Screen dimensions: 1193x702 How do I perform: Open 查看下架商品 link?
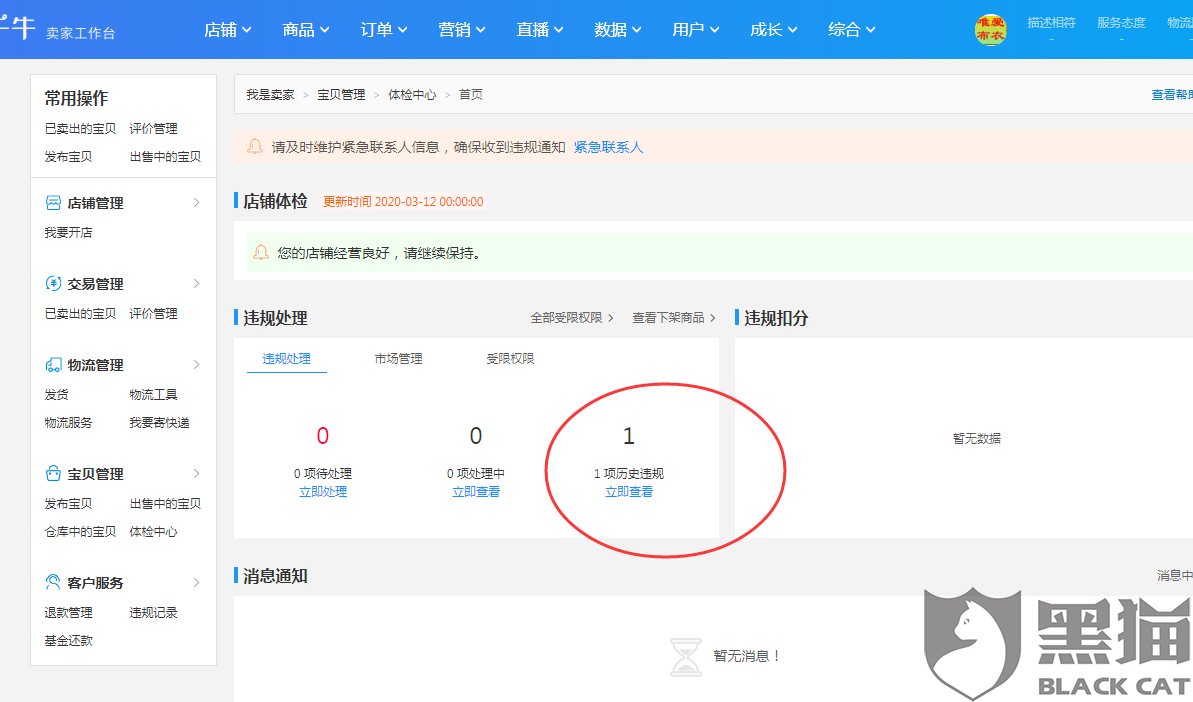tap(673, 318)
